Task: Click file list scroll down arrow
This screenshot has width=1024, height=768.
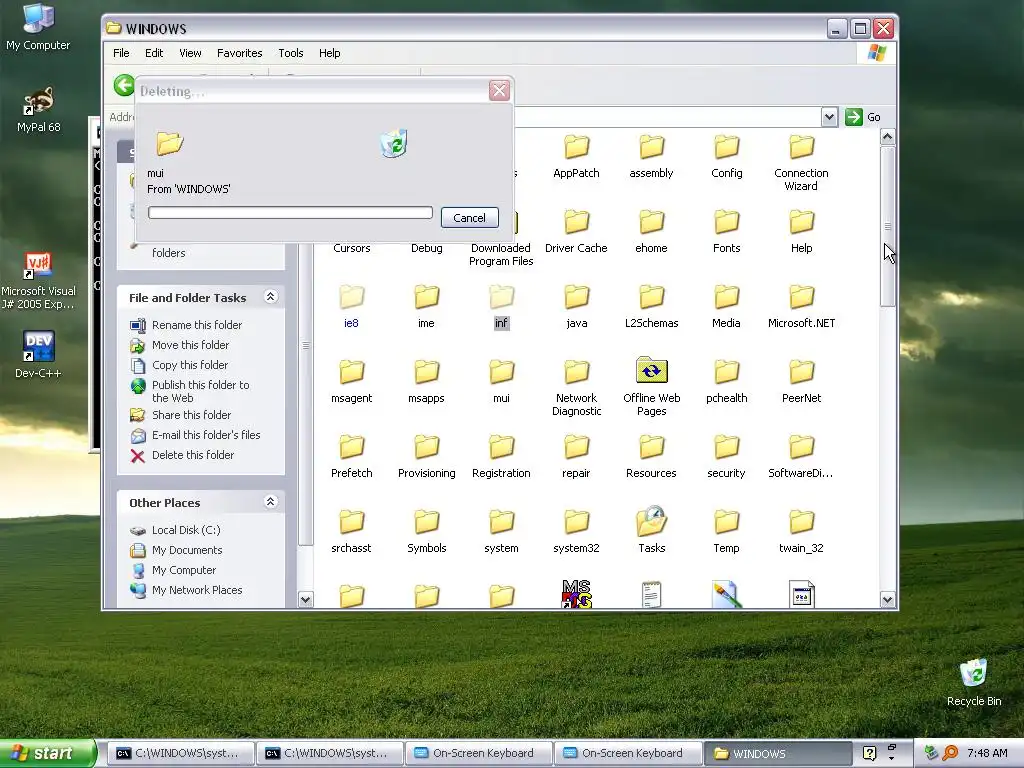Action: (887, 599)
